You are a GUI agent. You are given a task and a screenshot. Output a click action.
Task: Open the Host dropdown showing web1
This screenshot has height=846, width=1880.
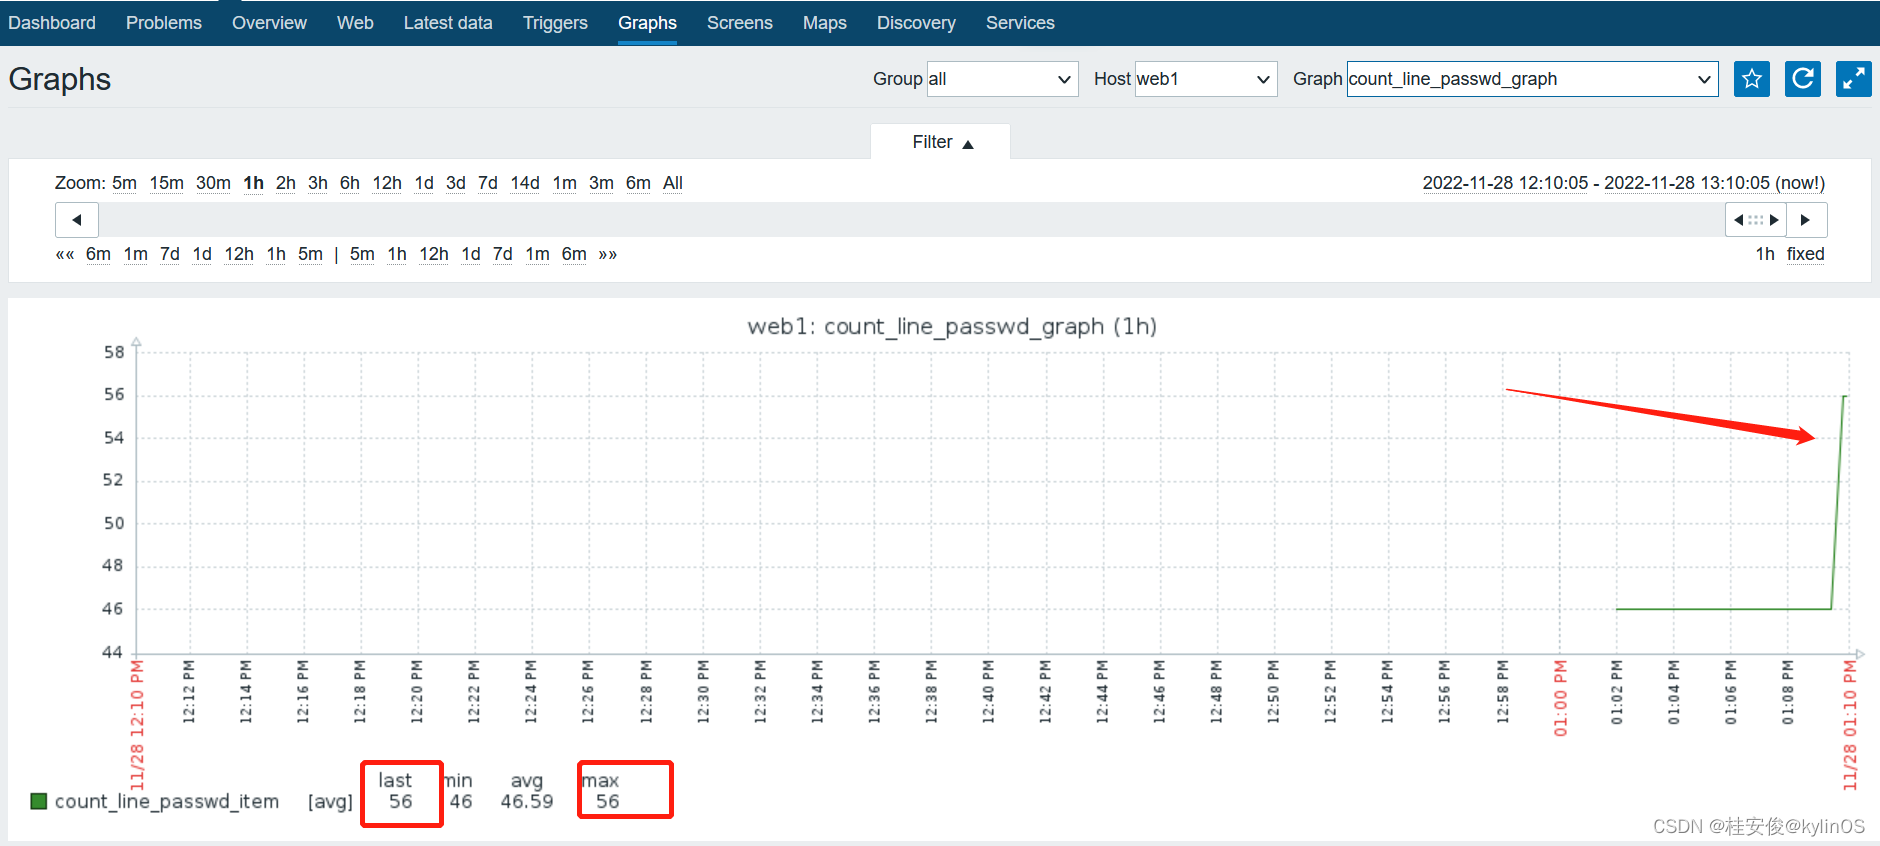(x=1206, y=79)
